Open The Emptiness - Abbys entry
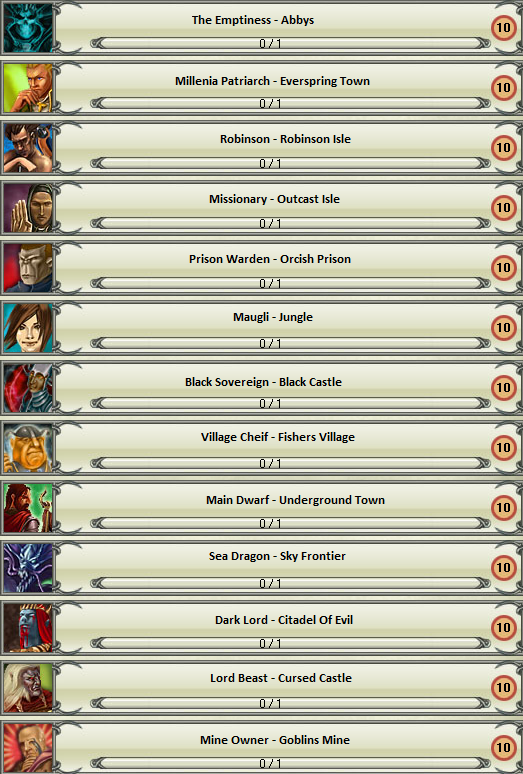Image resolution: width=523 pixels, height=774 pixels. pyautogui.click(x=262, y=28)
